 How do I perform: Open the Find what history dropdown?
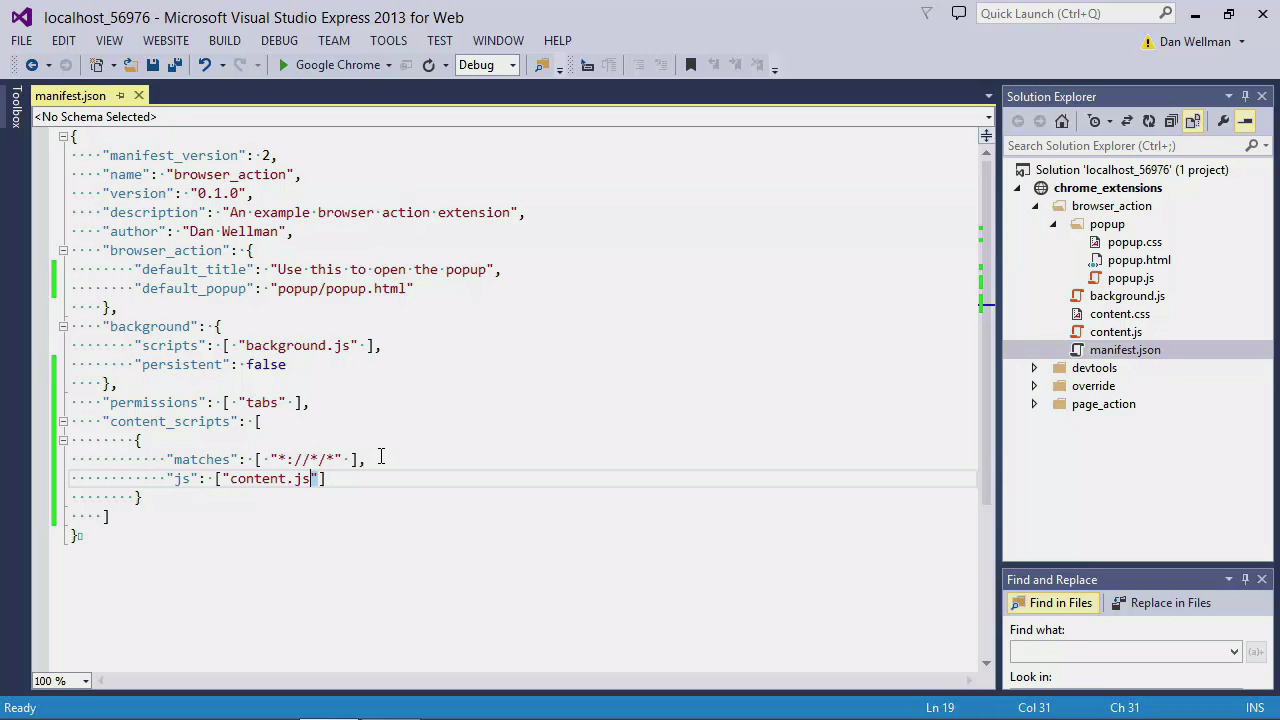pos(1234,652)
